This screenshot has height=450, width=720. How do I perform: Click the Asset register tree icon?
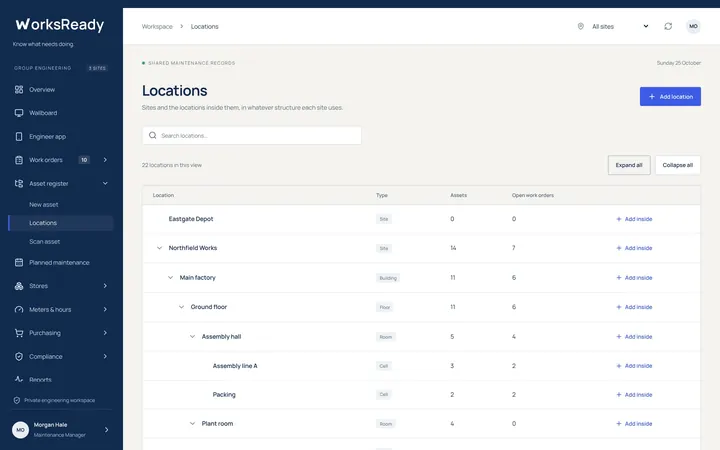tap(19, 183)
